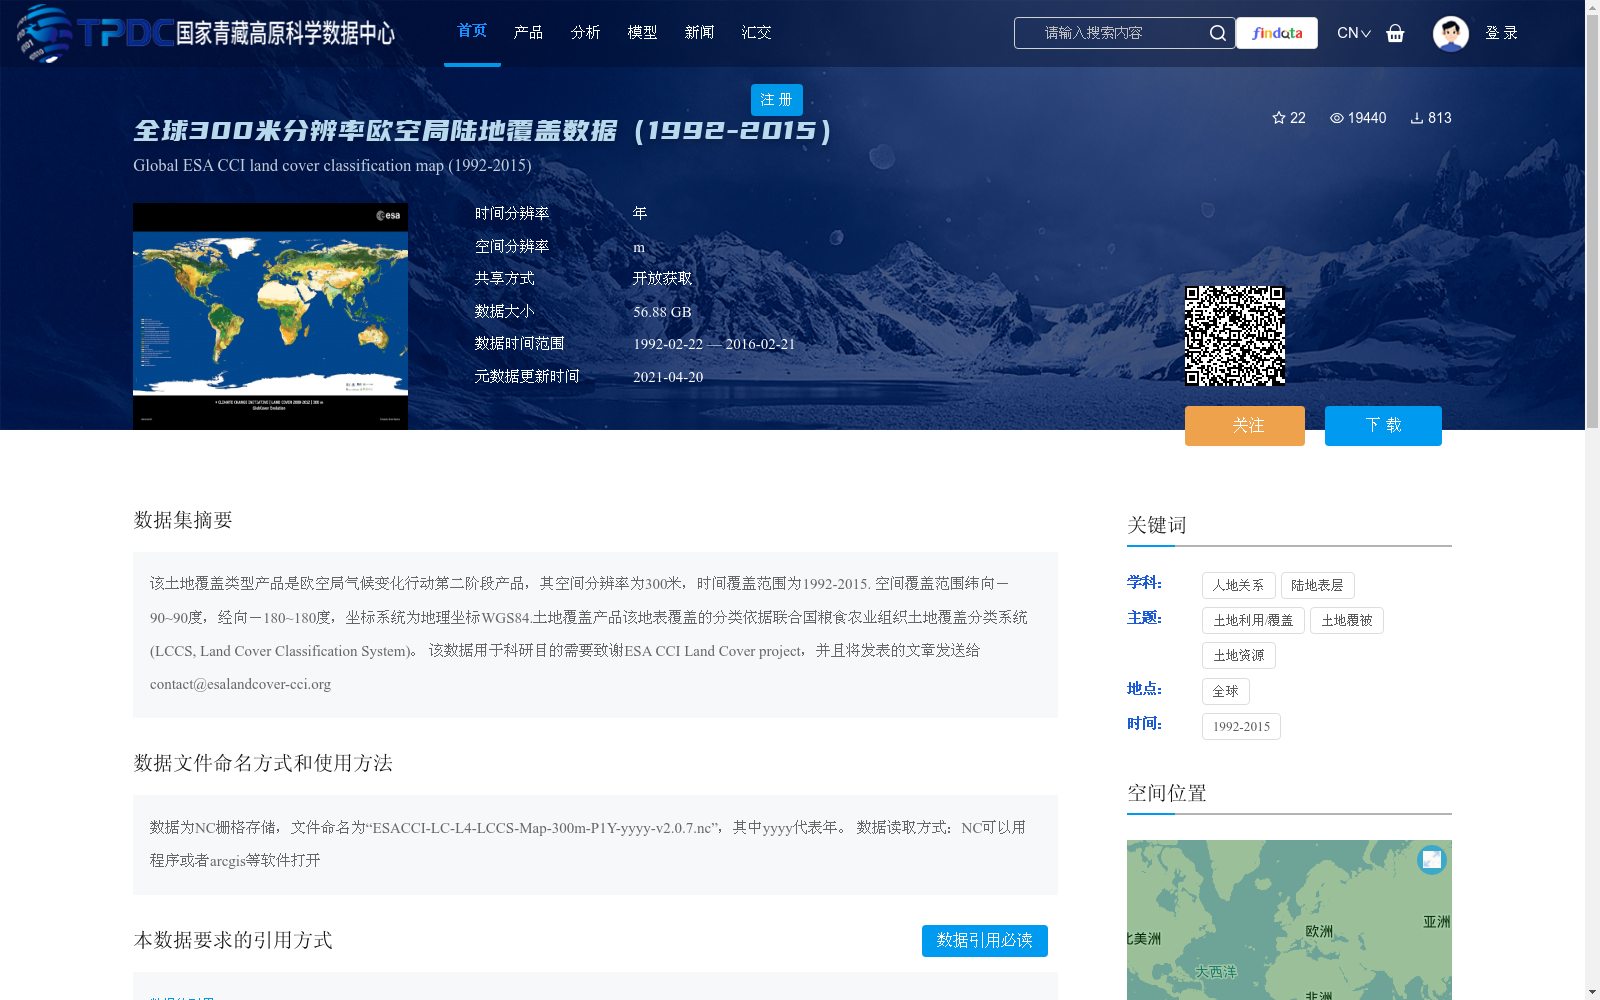Click contact@esalandcover-cci.org email text
This screenshot has width=1600, height=1000.
tap(240, 684)
